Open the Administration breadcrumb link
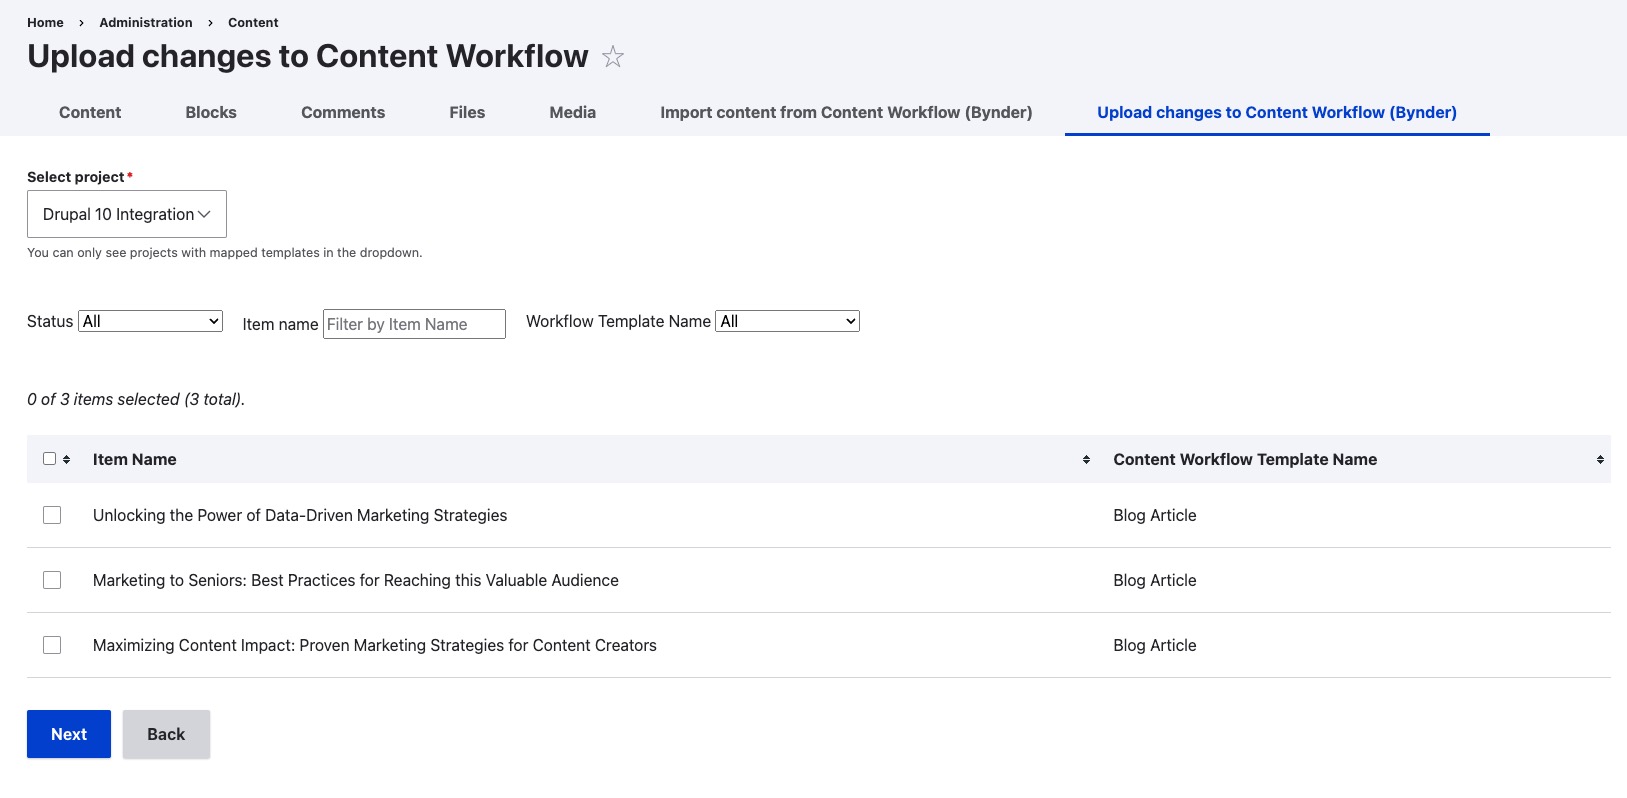The width and height of the screenshot is (1627, 798). [x=146, y=22]
